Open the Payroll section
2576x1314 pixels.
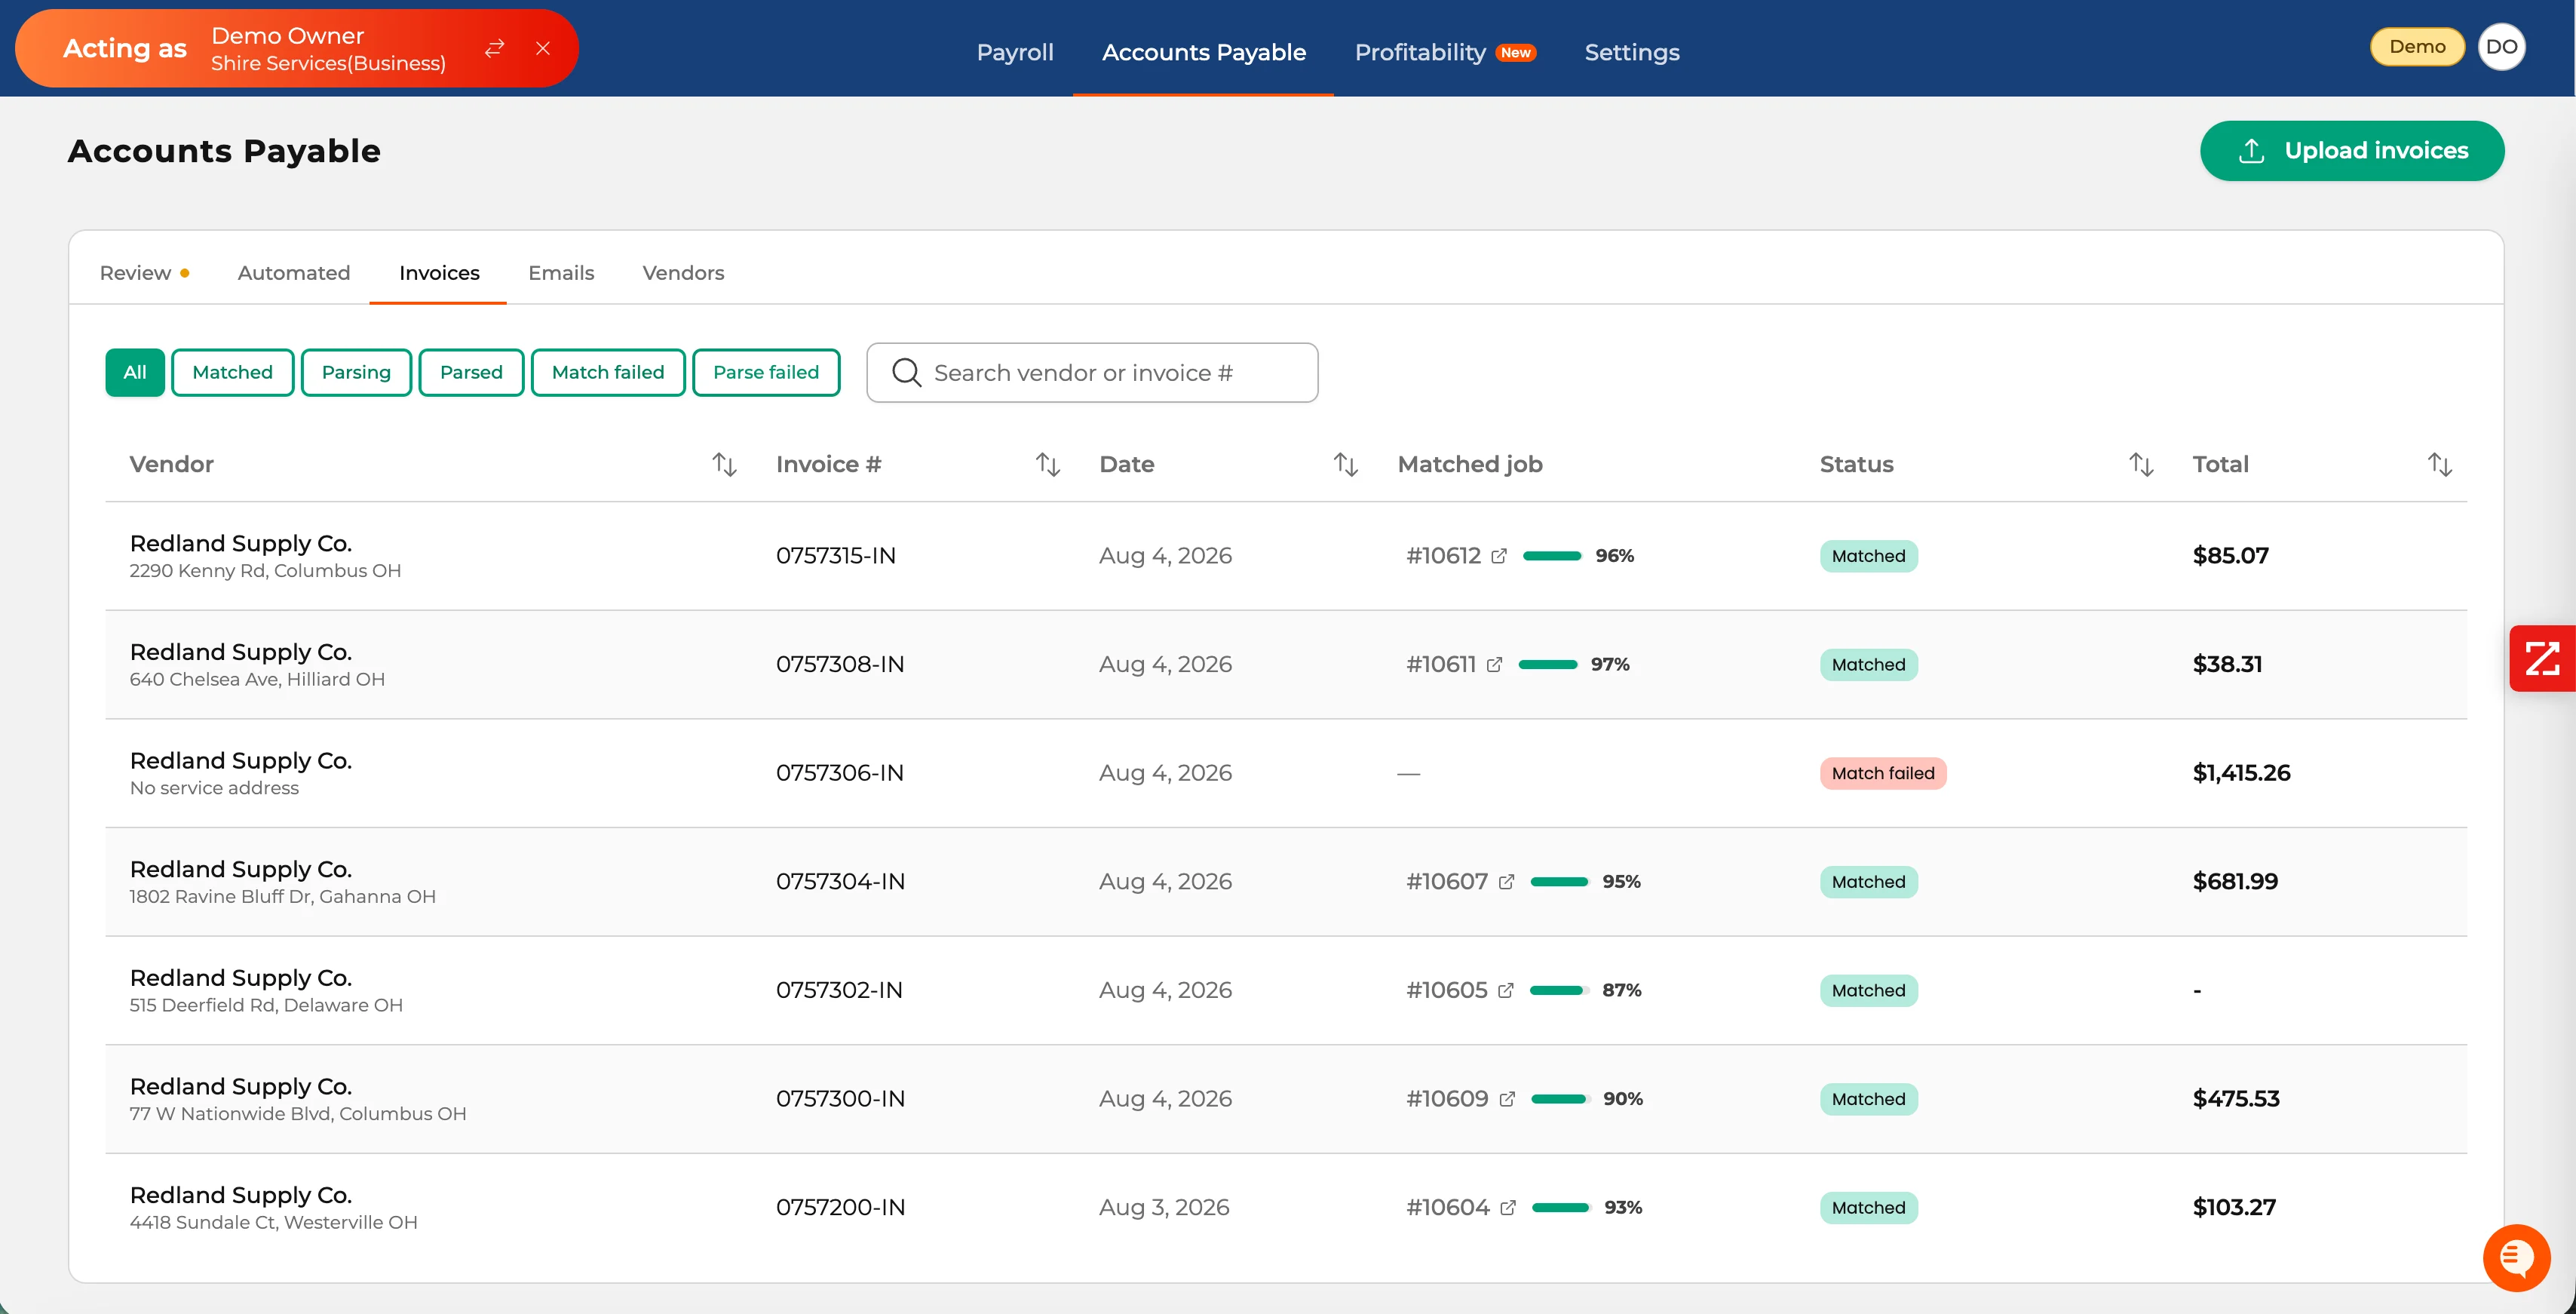click(1015, 52)
